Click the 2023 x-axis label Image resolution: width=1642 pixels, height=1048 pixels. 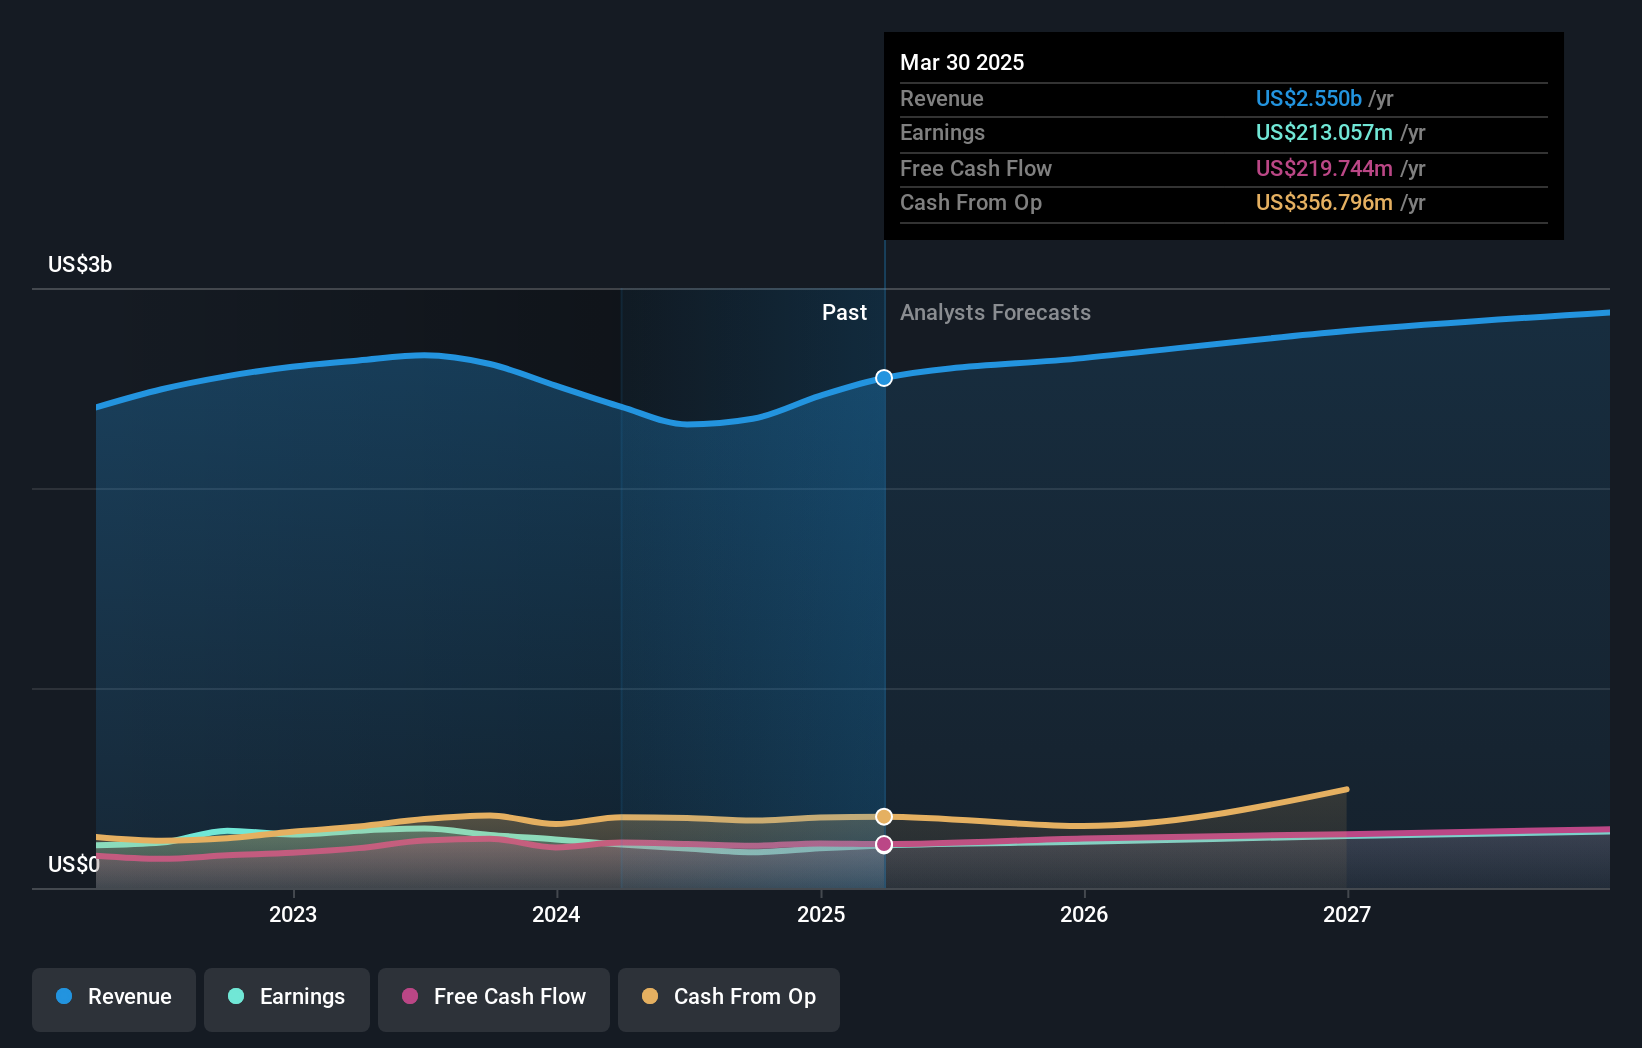pyautogui.click(x=293, y=914)
